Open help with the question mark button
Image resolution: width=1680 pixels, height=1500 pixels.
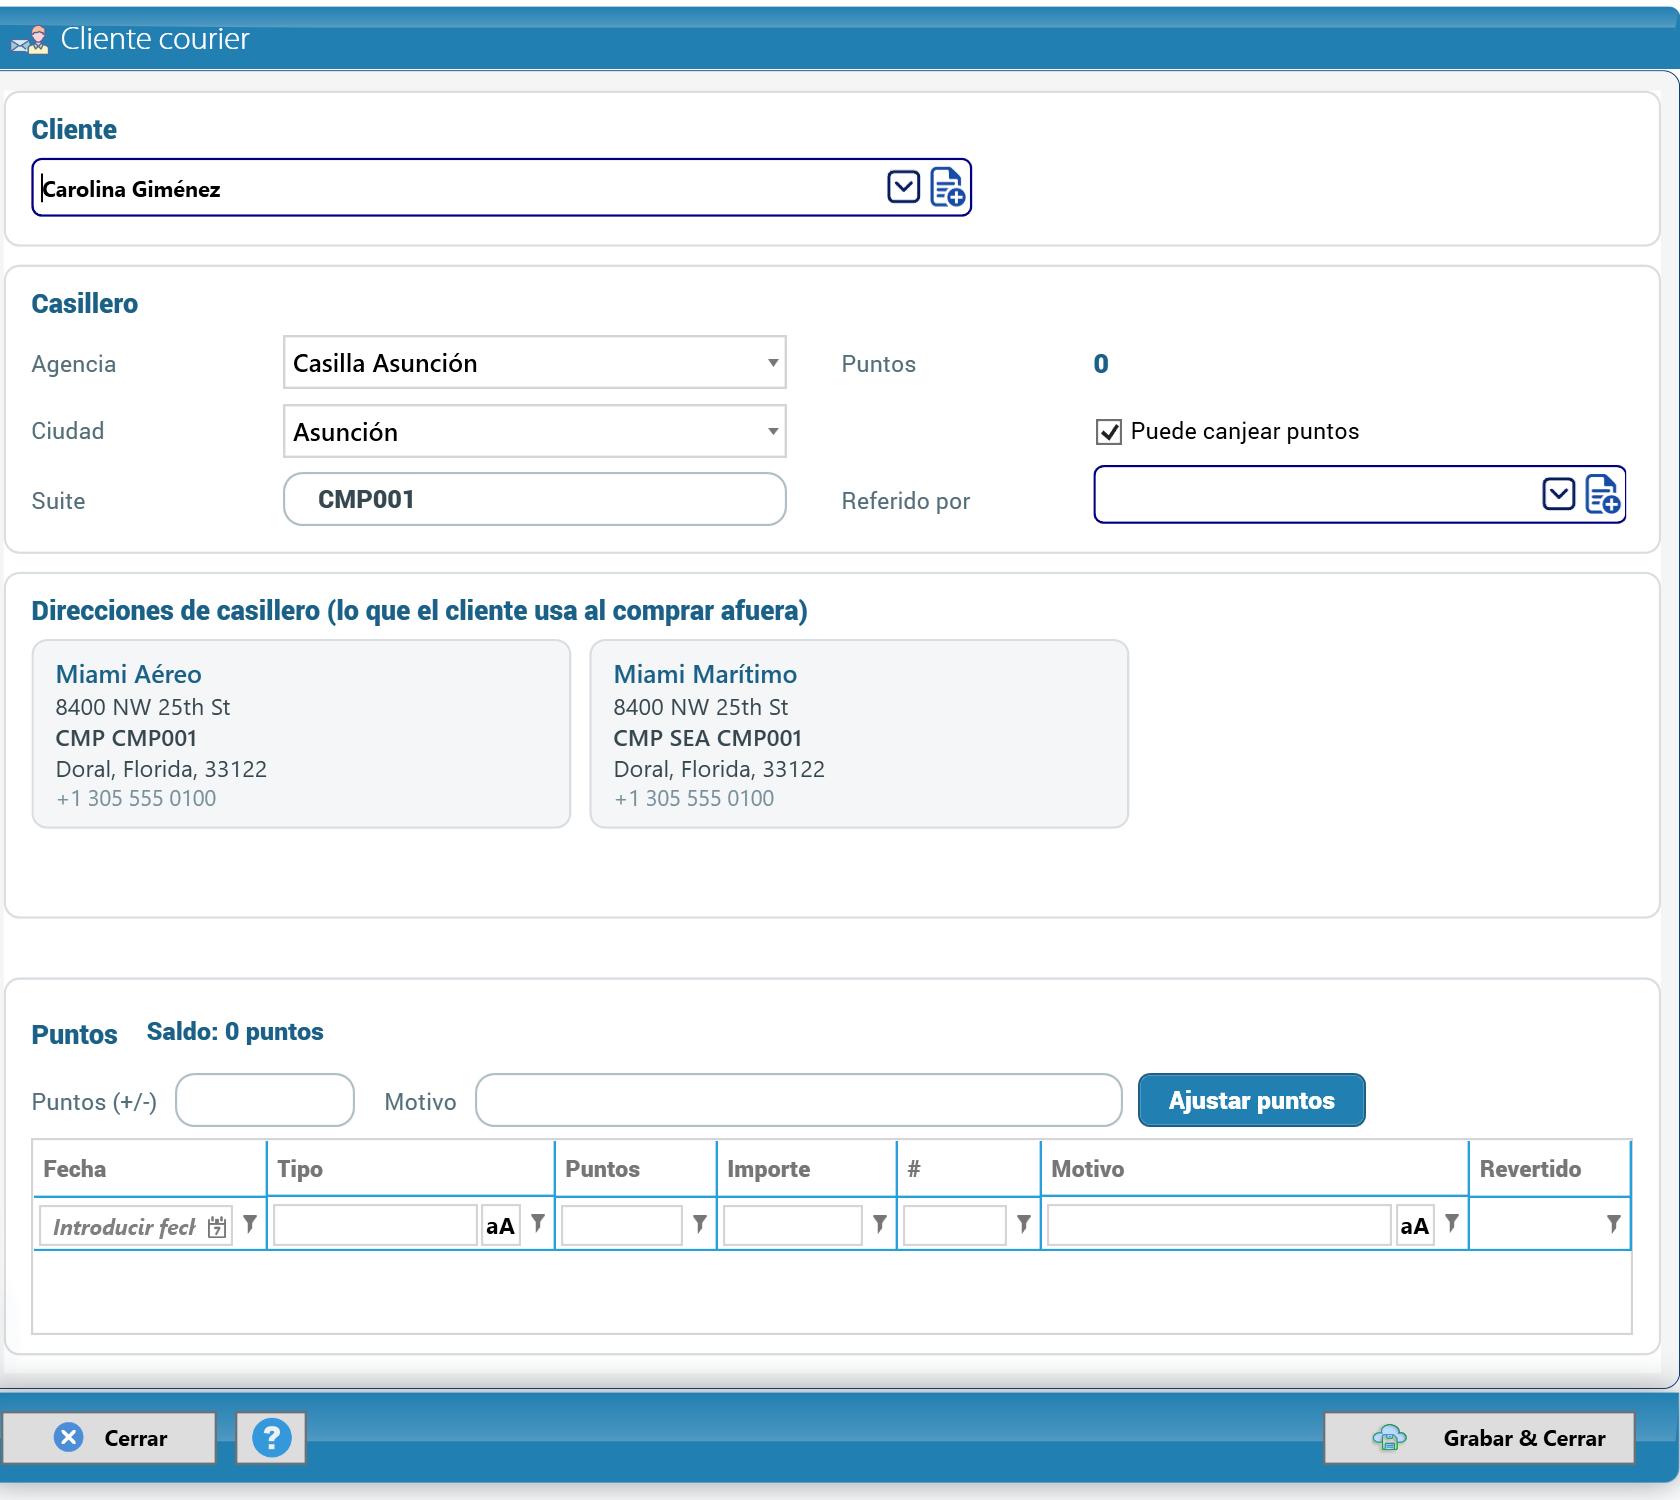[x=271, y=1438]
